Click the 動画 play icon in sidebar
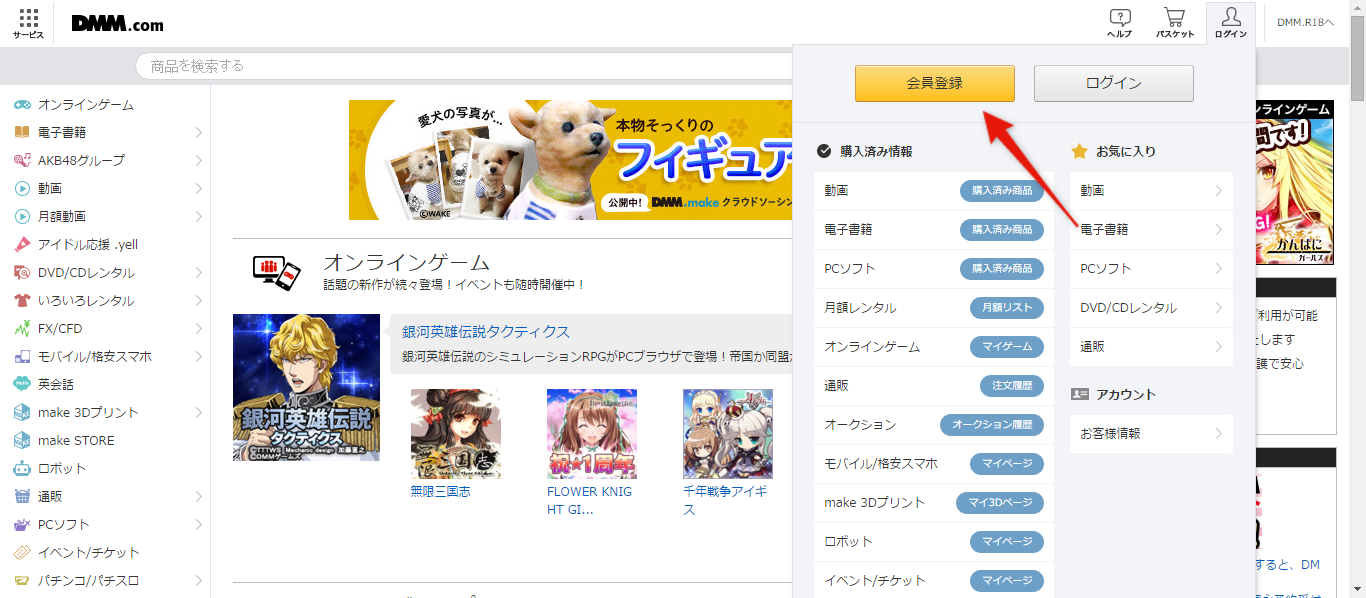Image resolution: width=1366 pixels, height=598 pixels. point(21,188)
